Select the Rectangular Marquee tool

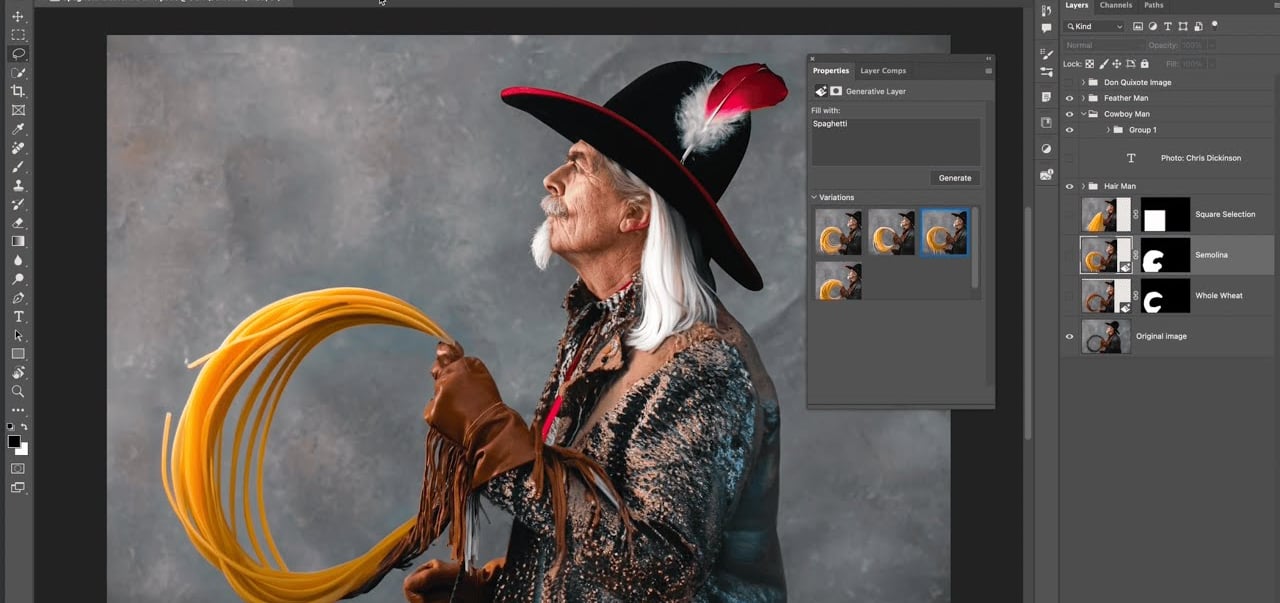click(x=18, y=35)
